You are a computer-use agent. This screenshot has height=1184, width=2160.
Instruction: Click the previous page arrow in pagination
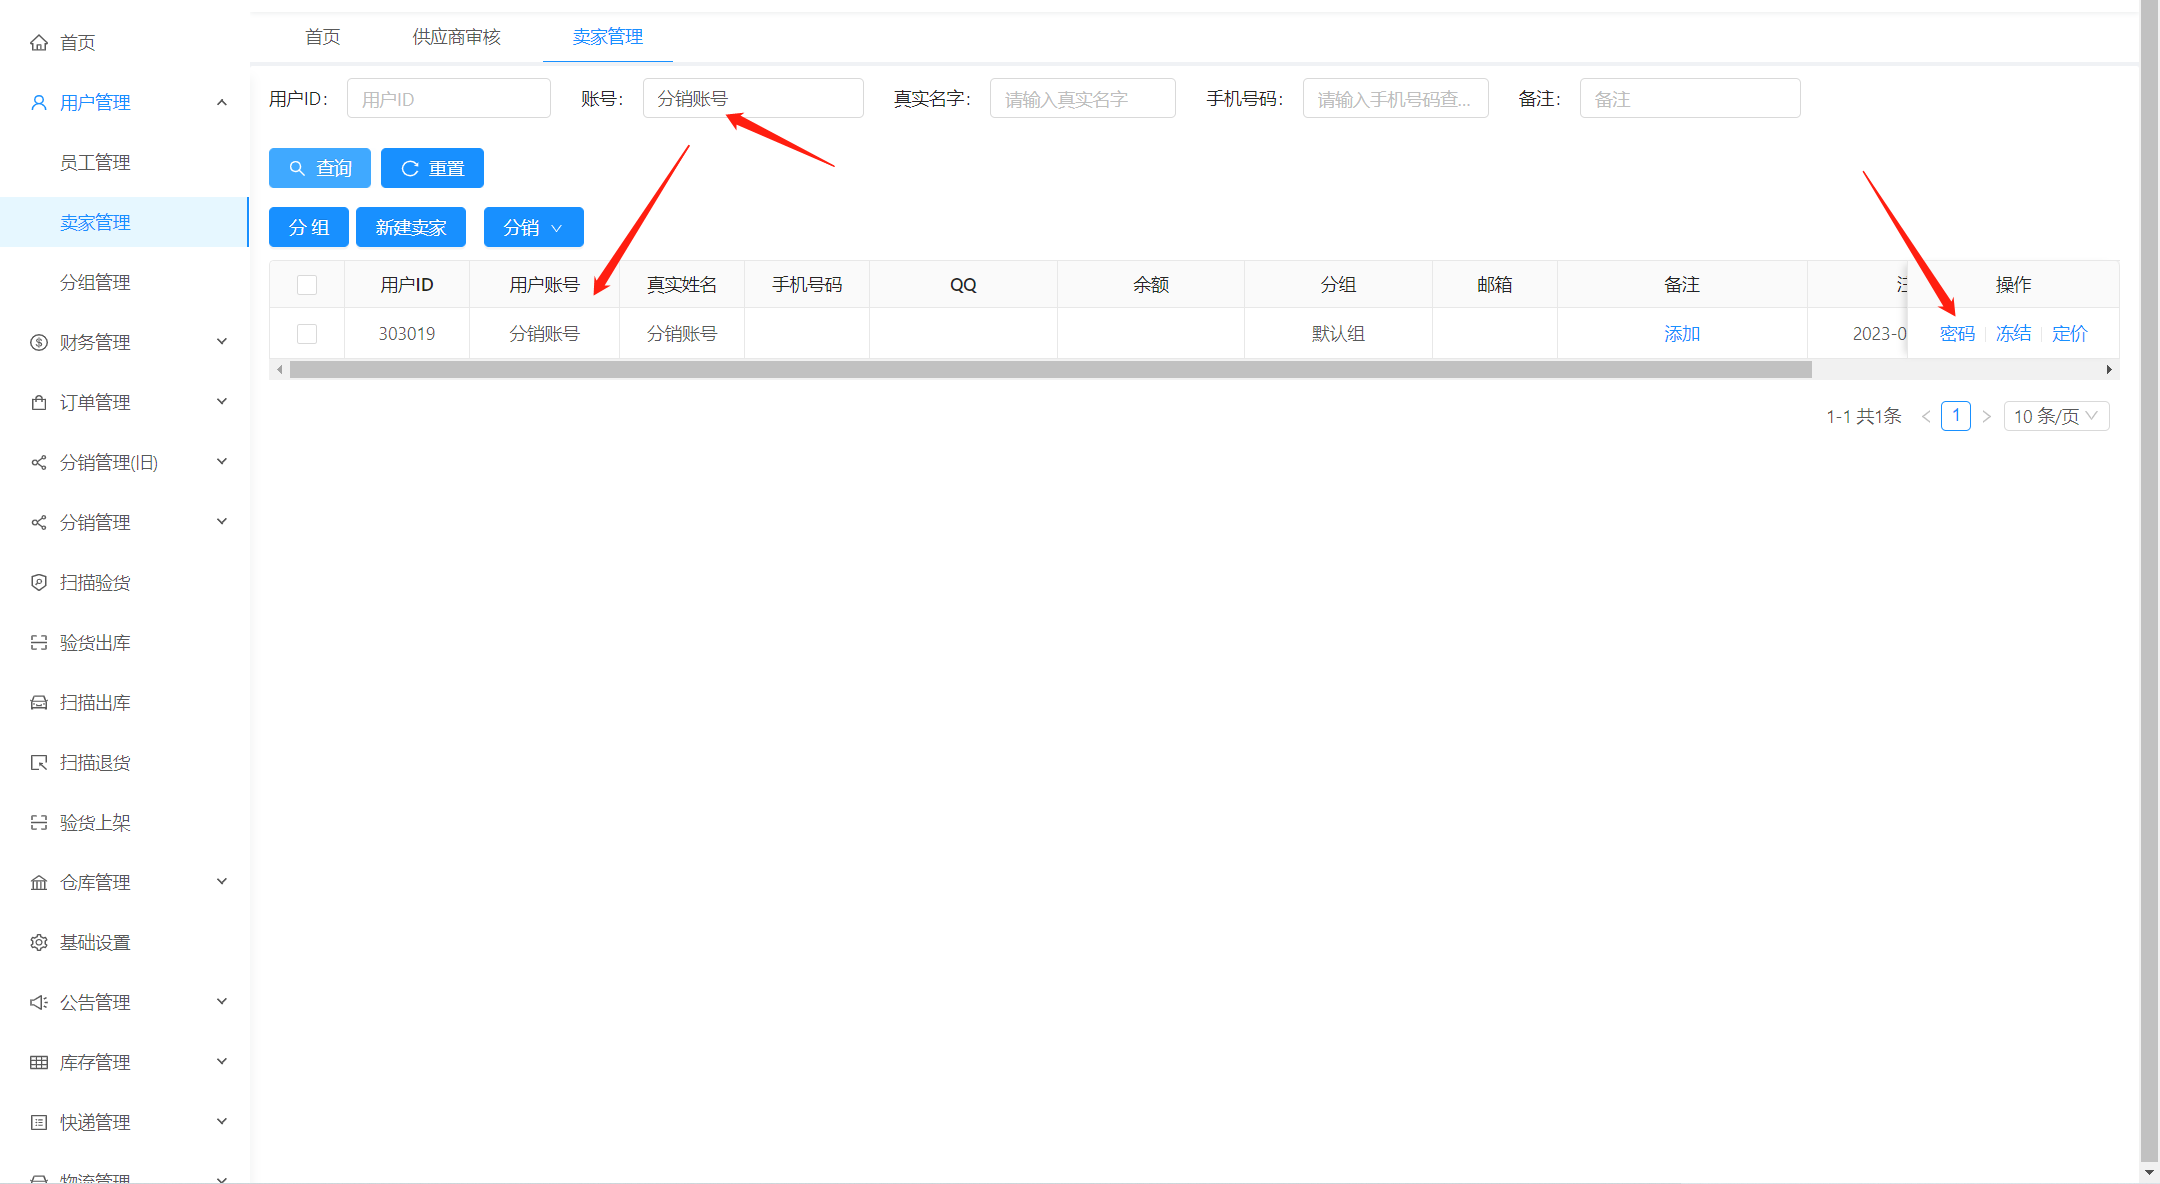tap(1925, 416)
